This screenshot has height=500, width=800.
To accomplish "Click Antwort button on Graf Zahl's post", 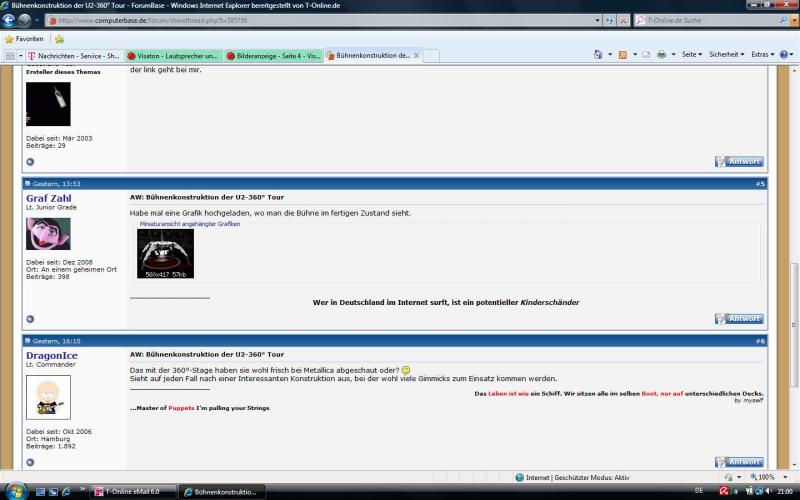I will click(x=739, y=319).
